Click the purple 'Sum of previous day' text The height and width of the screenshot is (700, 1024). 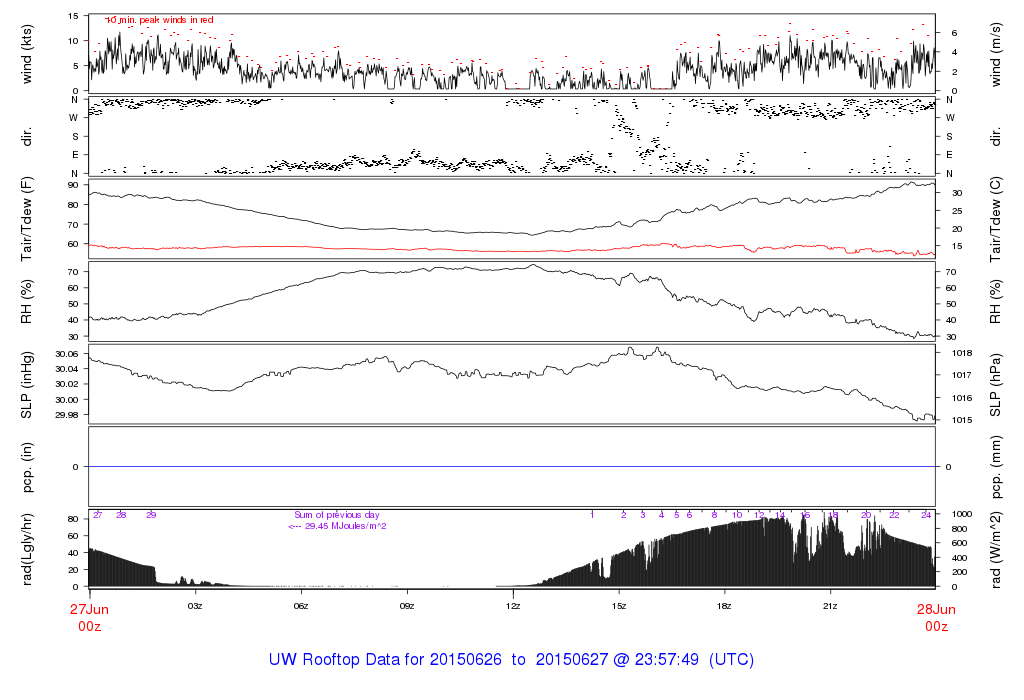pos(336,515)
